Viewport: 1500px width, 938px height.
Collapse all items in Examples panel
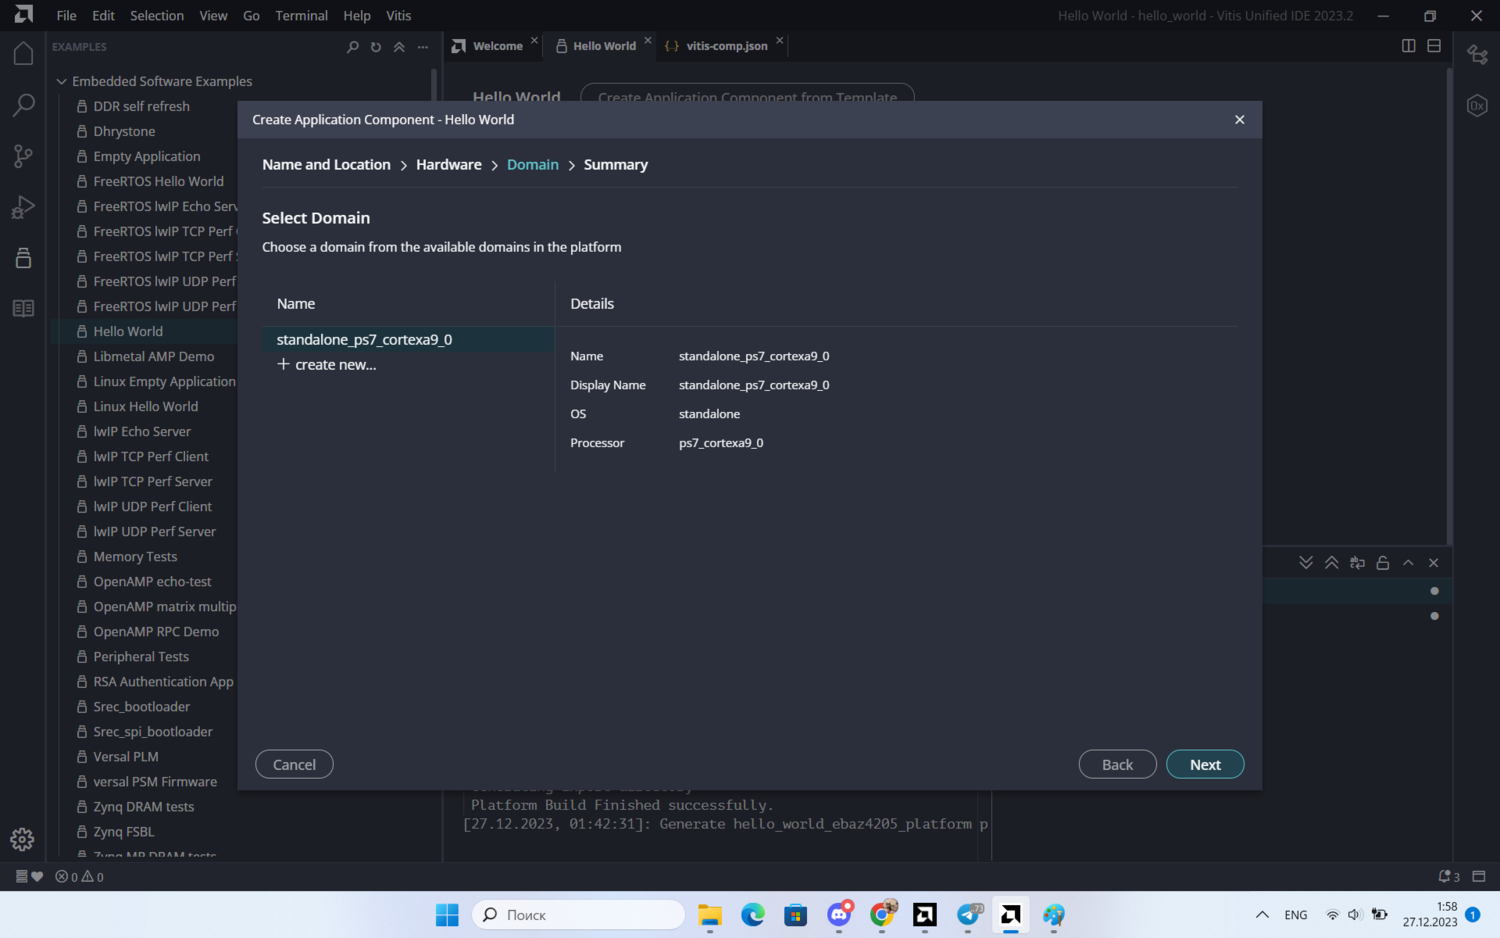[399, 47]
